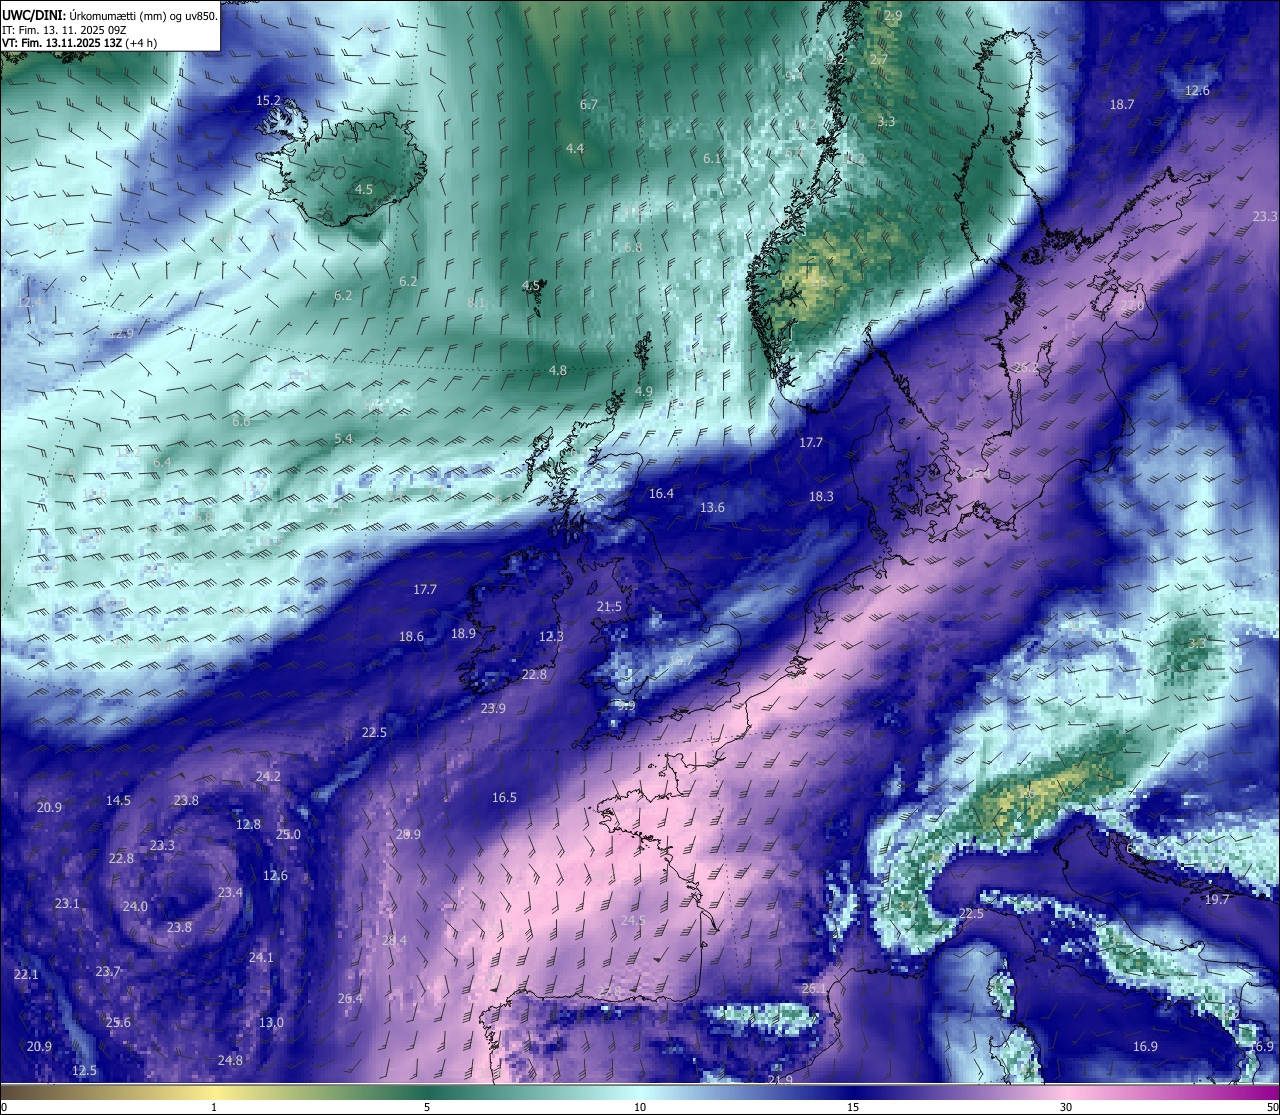
Task: Click the 28.4 value in the Bay of Biscay plume
Action: 394,941
